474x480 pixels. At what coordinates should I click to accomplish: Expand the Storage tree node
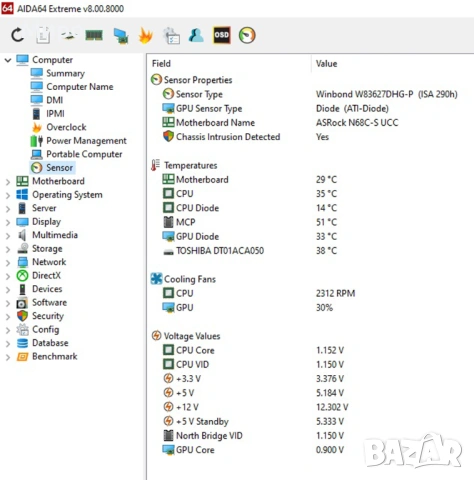[x=8, y=249]
